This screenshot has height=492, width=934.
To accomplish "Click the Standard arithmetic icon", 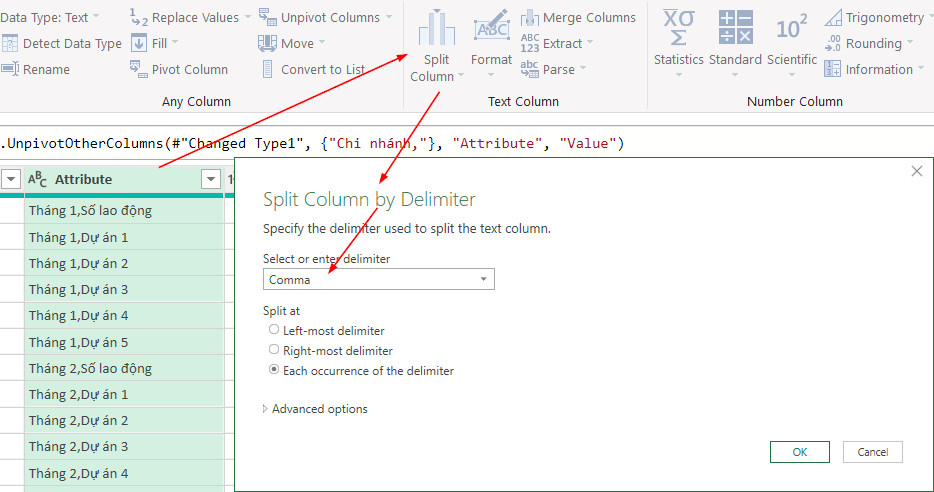I will click(x=736, y=27).
